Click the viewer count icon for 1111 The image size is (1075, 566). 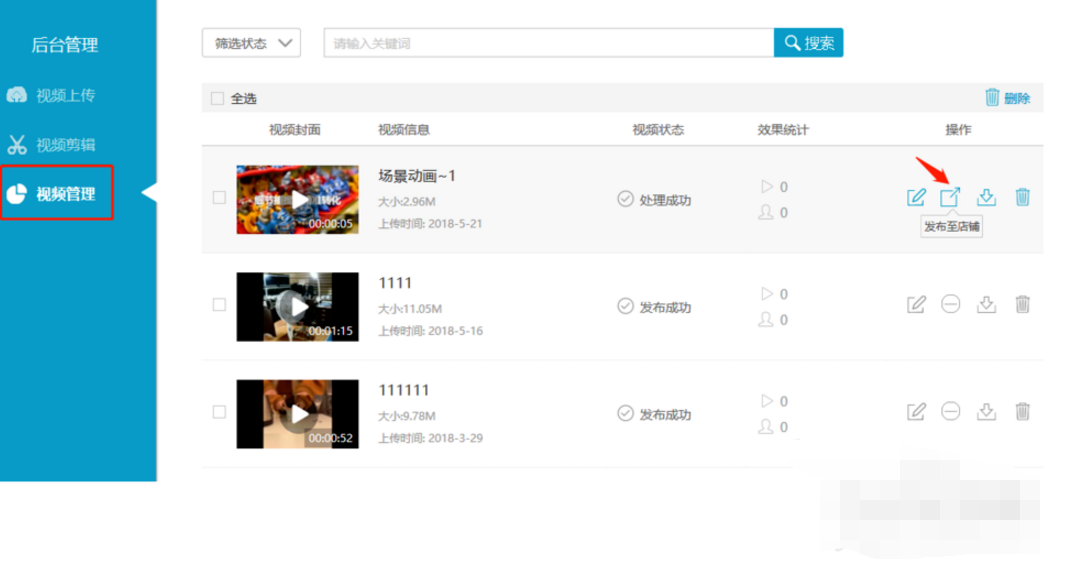(766, 319)
